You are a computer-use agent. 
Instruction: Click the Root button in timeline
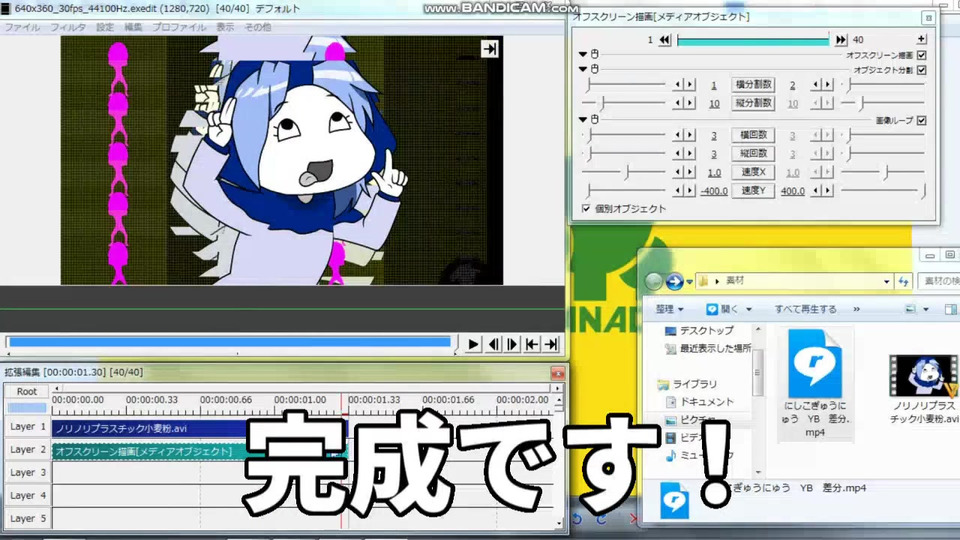coord(27,391)
